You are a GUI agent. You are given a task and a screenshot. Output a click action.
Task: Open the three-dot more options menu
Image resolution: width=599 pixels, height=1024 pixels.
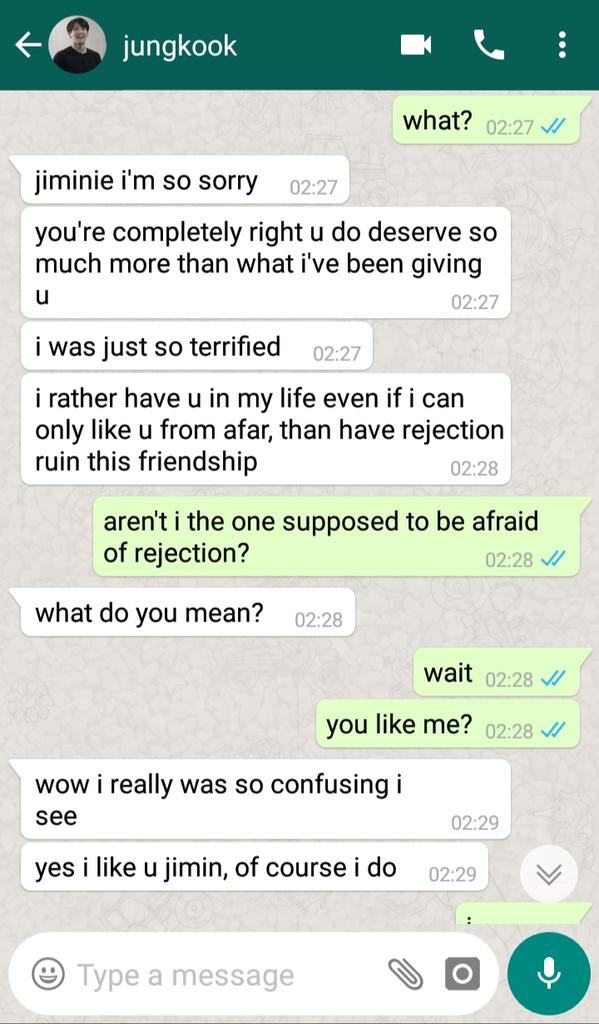coord(562,45)
